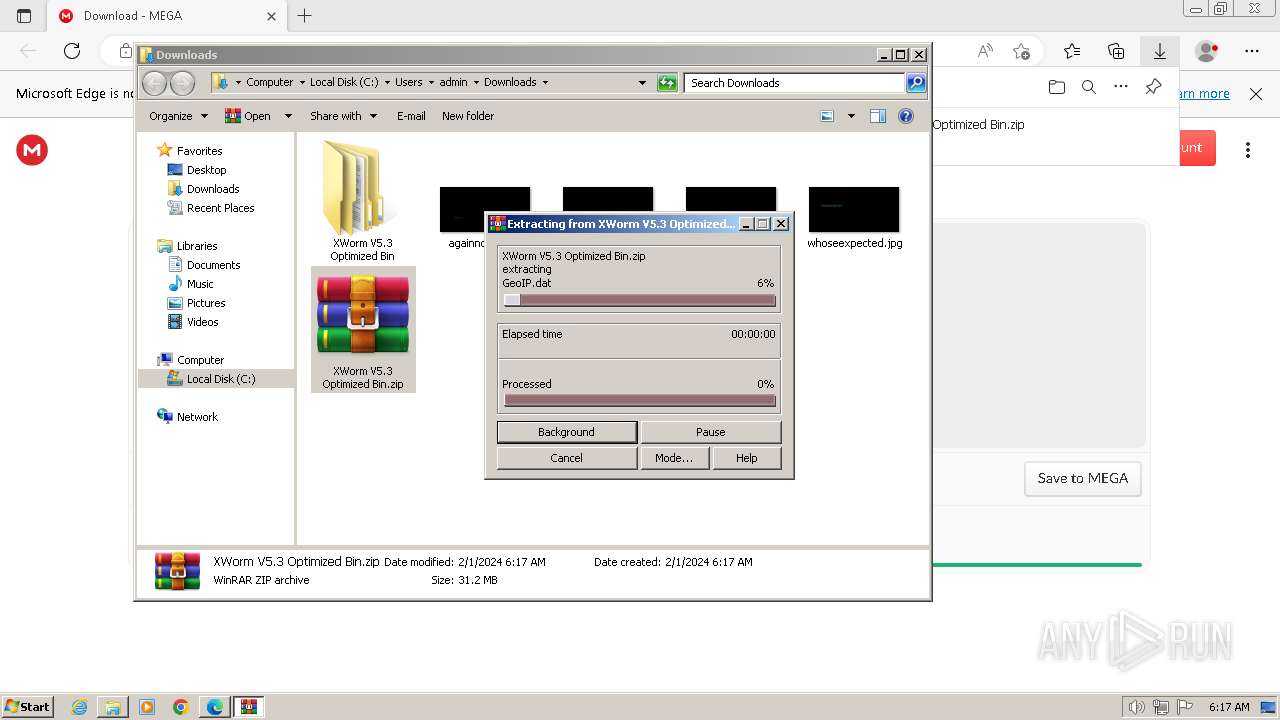Open Downloads in the navigation pane
Image resolution: width=1280 pixels, height=720 pixels.
pyautogui.click(x=213, y=189)
